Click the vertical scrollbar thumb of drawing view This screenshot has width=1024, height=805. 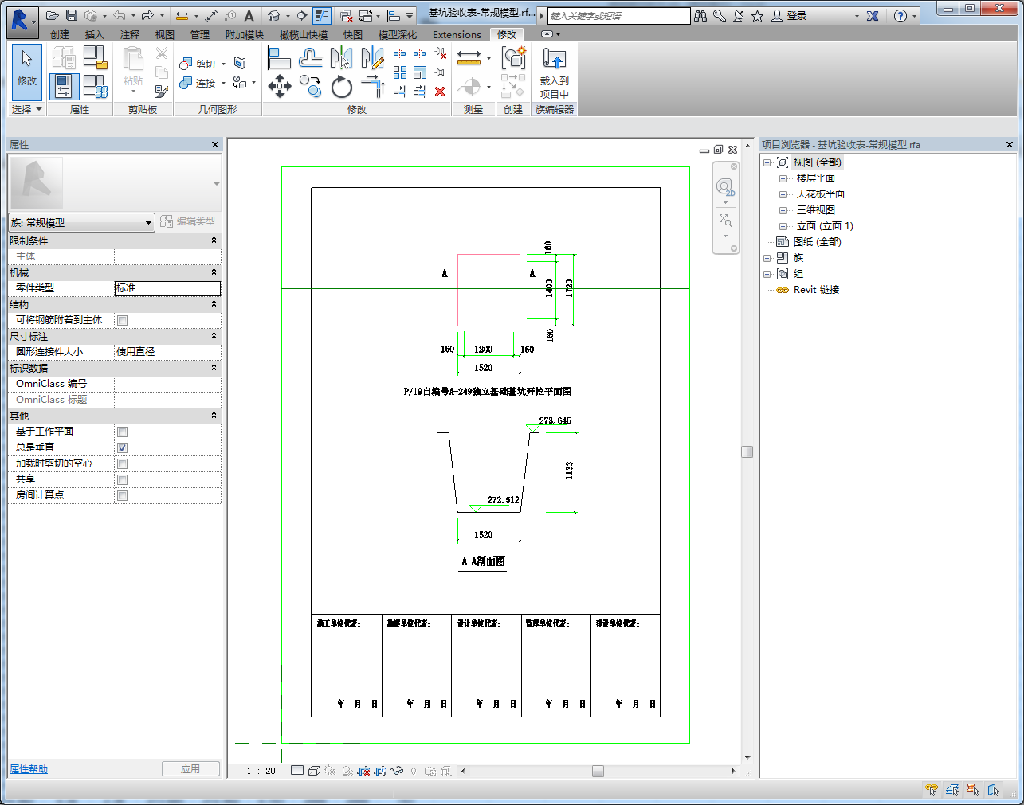pyautogui.click(x=747, y=452)
